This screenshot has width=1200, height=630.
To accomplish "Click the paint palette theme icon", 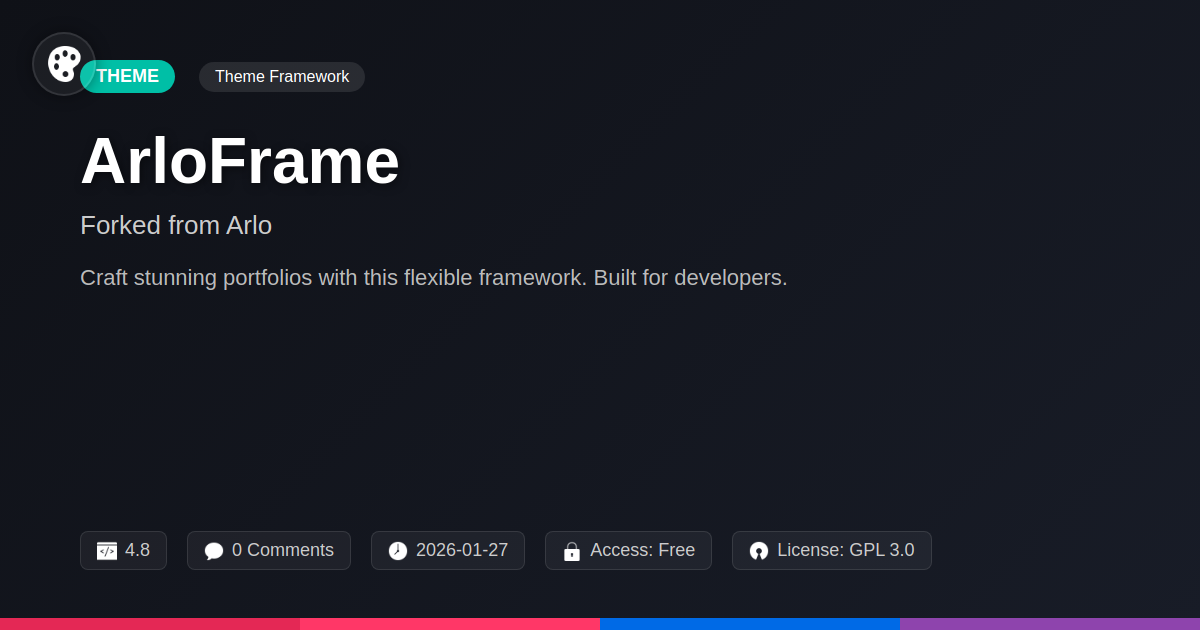I will [x=64, y=64].
